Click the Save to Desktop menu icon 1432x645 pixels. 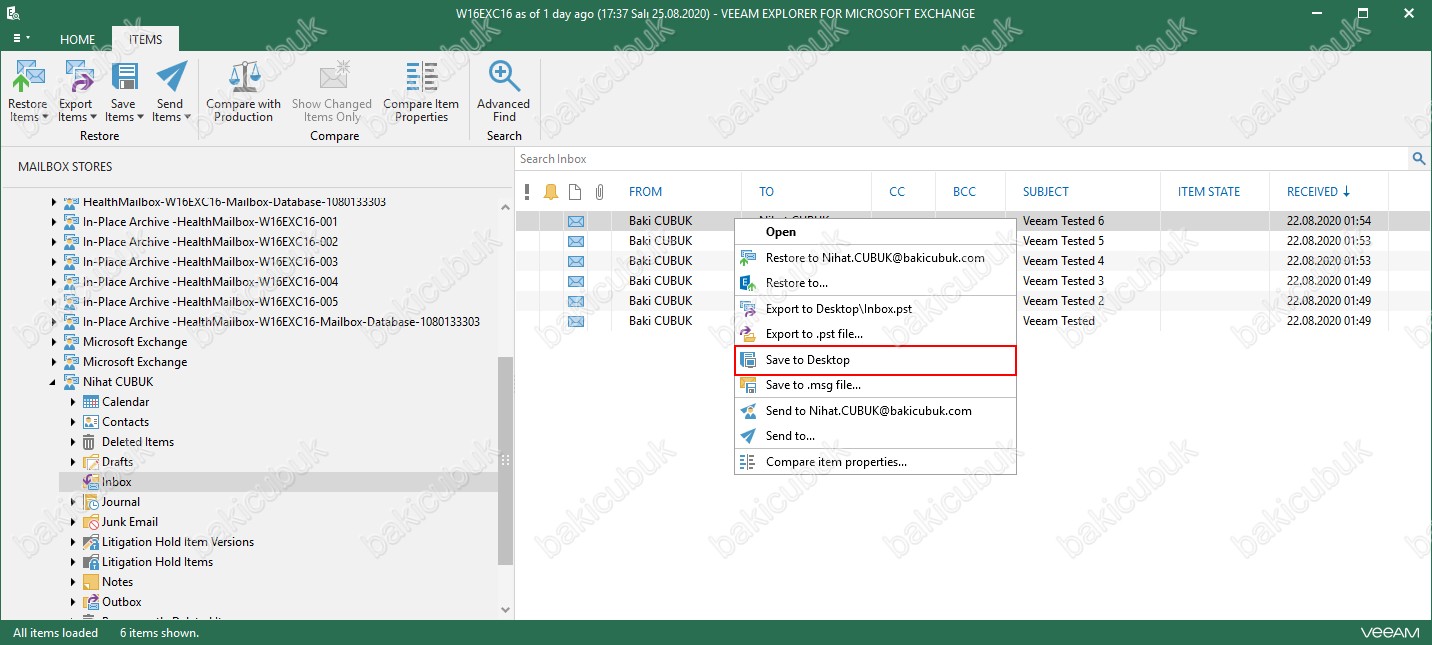click(748, 360)
